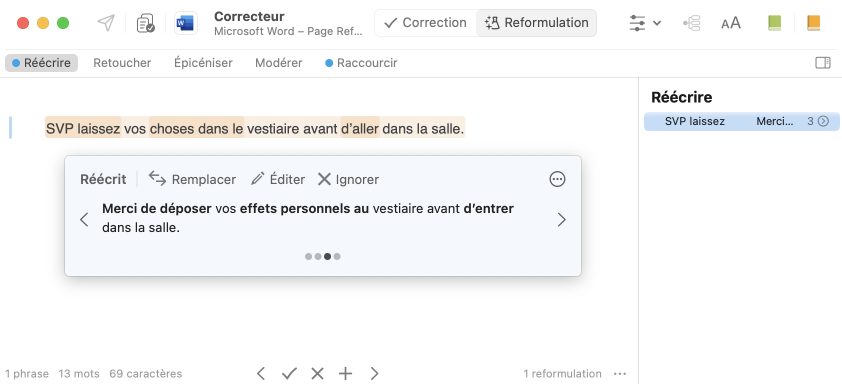The image size is (842, 384).
Task: Click the pagination dots indicator in popup
Action: coord(323,257)
